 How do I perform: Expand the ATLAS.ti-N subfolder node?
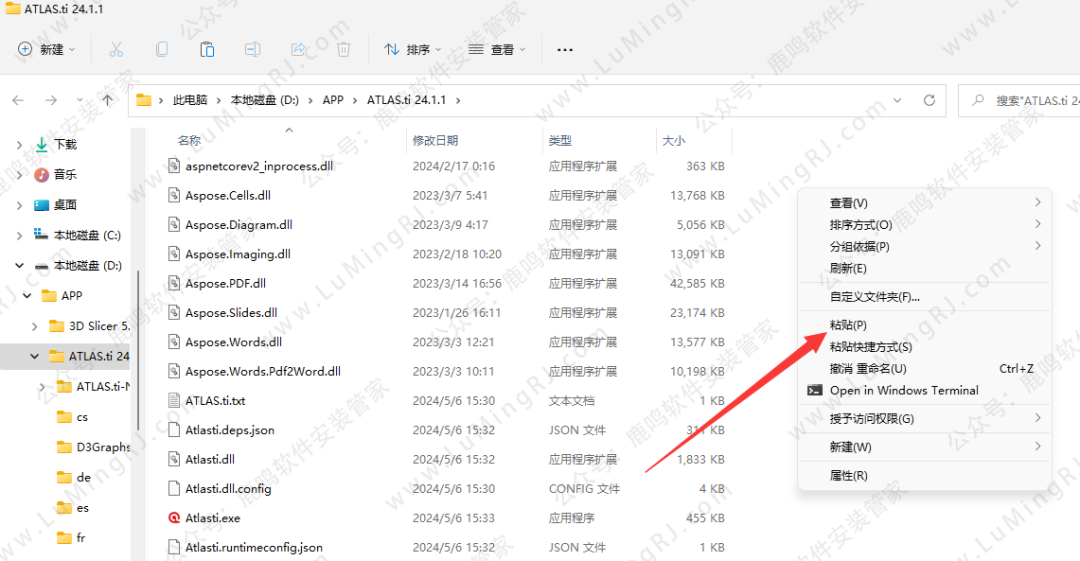(x=43, y=387)
